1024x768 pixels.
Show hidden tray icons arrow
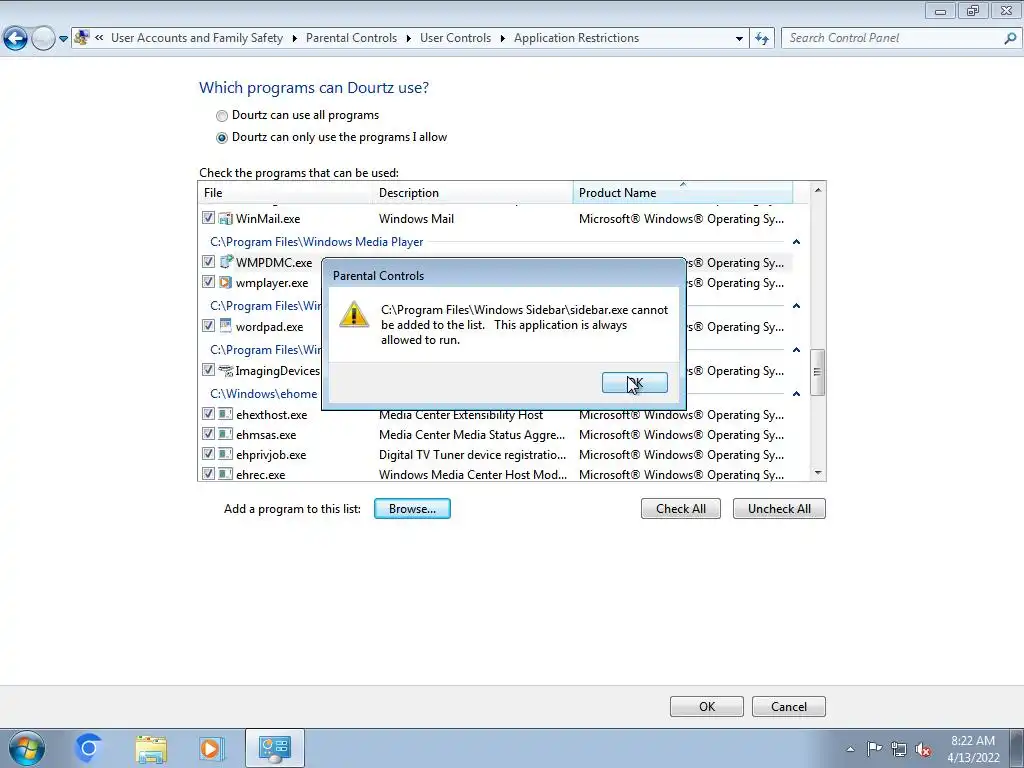click(x=850, y=749)
